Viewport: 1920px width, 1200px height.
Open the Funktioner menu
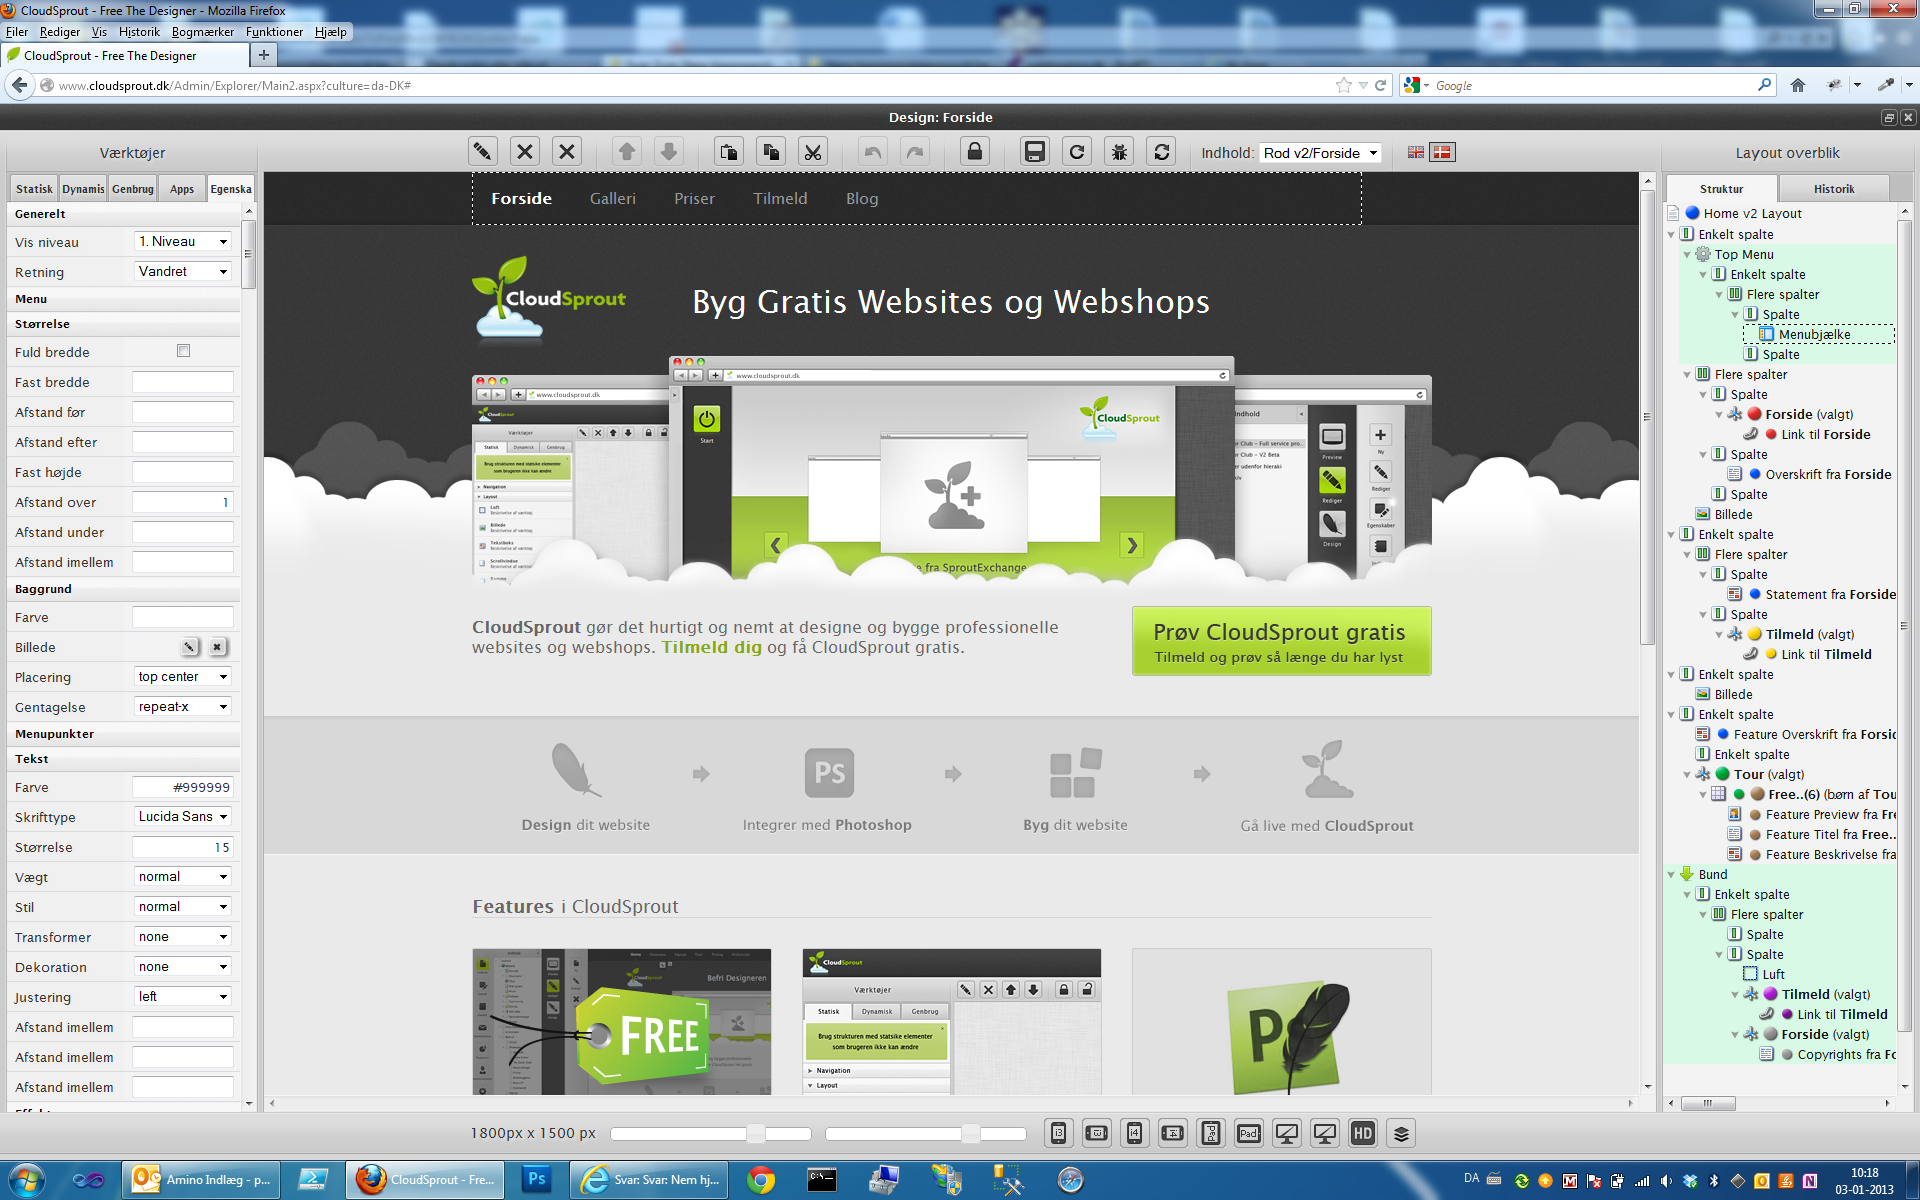pos(274,32)
